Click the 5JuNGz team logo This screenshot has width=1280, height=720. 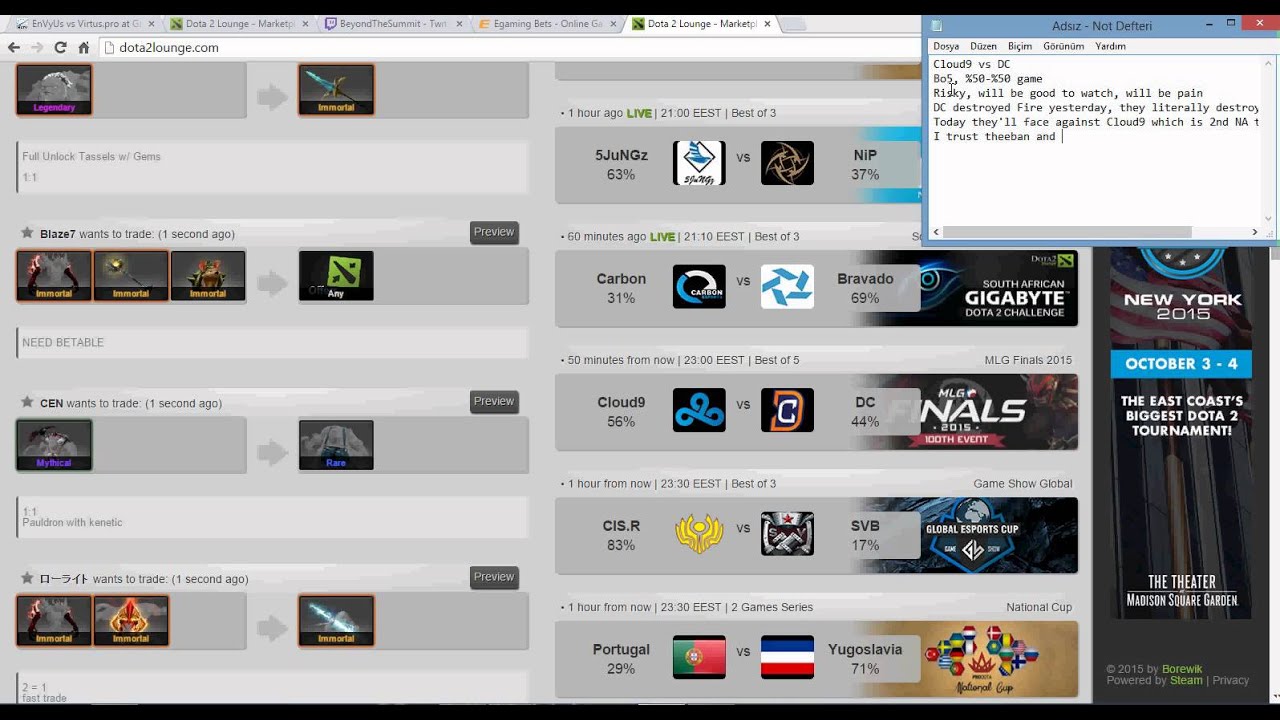[x=699, y=163]
